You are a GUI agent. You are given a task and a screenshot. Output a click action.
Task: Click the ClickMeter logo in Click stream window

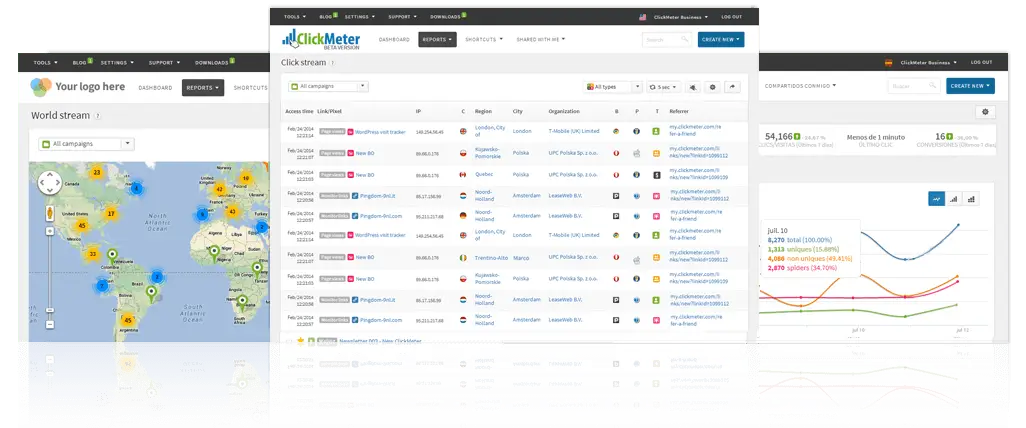(x=320, y=39)
